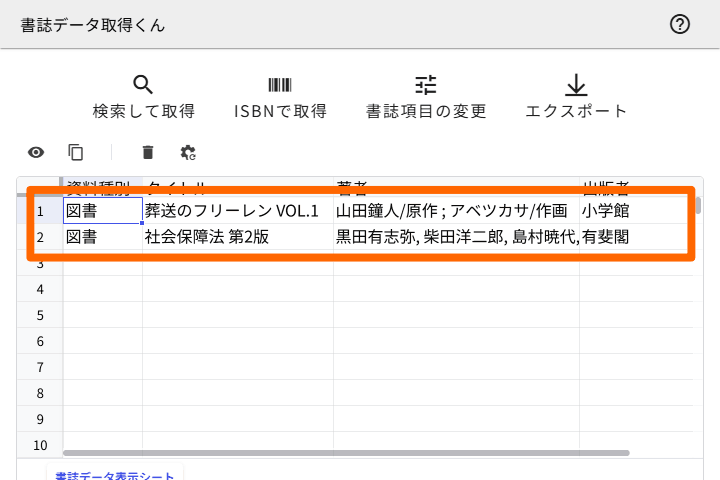Click the エクスポート label
Image resolution: width=720 pixels, height=480 pixels.
tap(576, 111)
